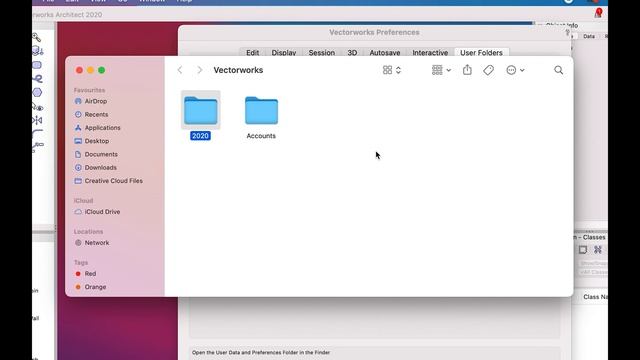Viewport: 640px width, 360px height.
Task: Select the Mirror tool in Vectorworks palette
Action: pyautogui.click(x=37, y=120)
